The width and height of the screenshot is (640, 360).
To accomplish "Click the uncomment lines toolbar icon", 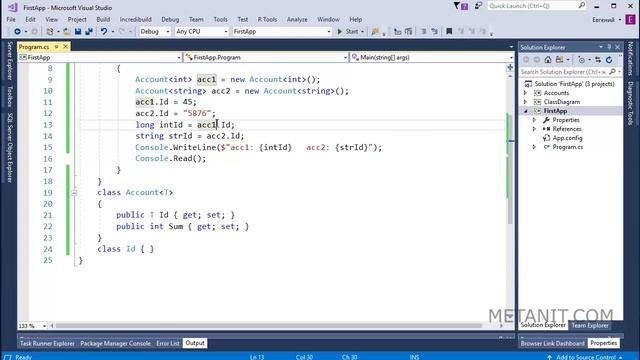I will click(434, 31).
